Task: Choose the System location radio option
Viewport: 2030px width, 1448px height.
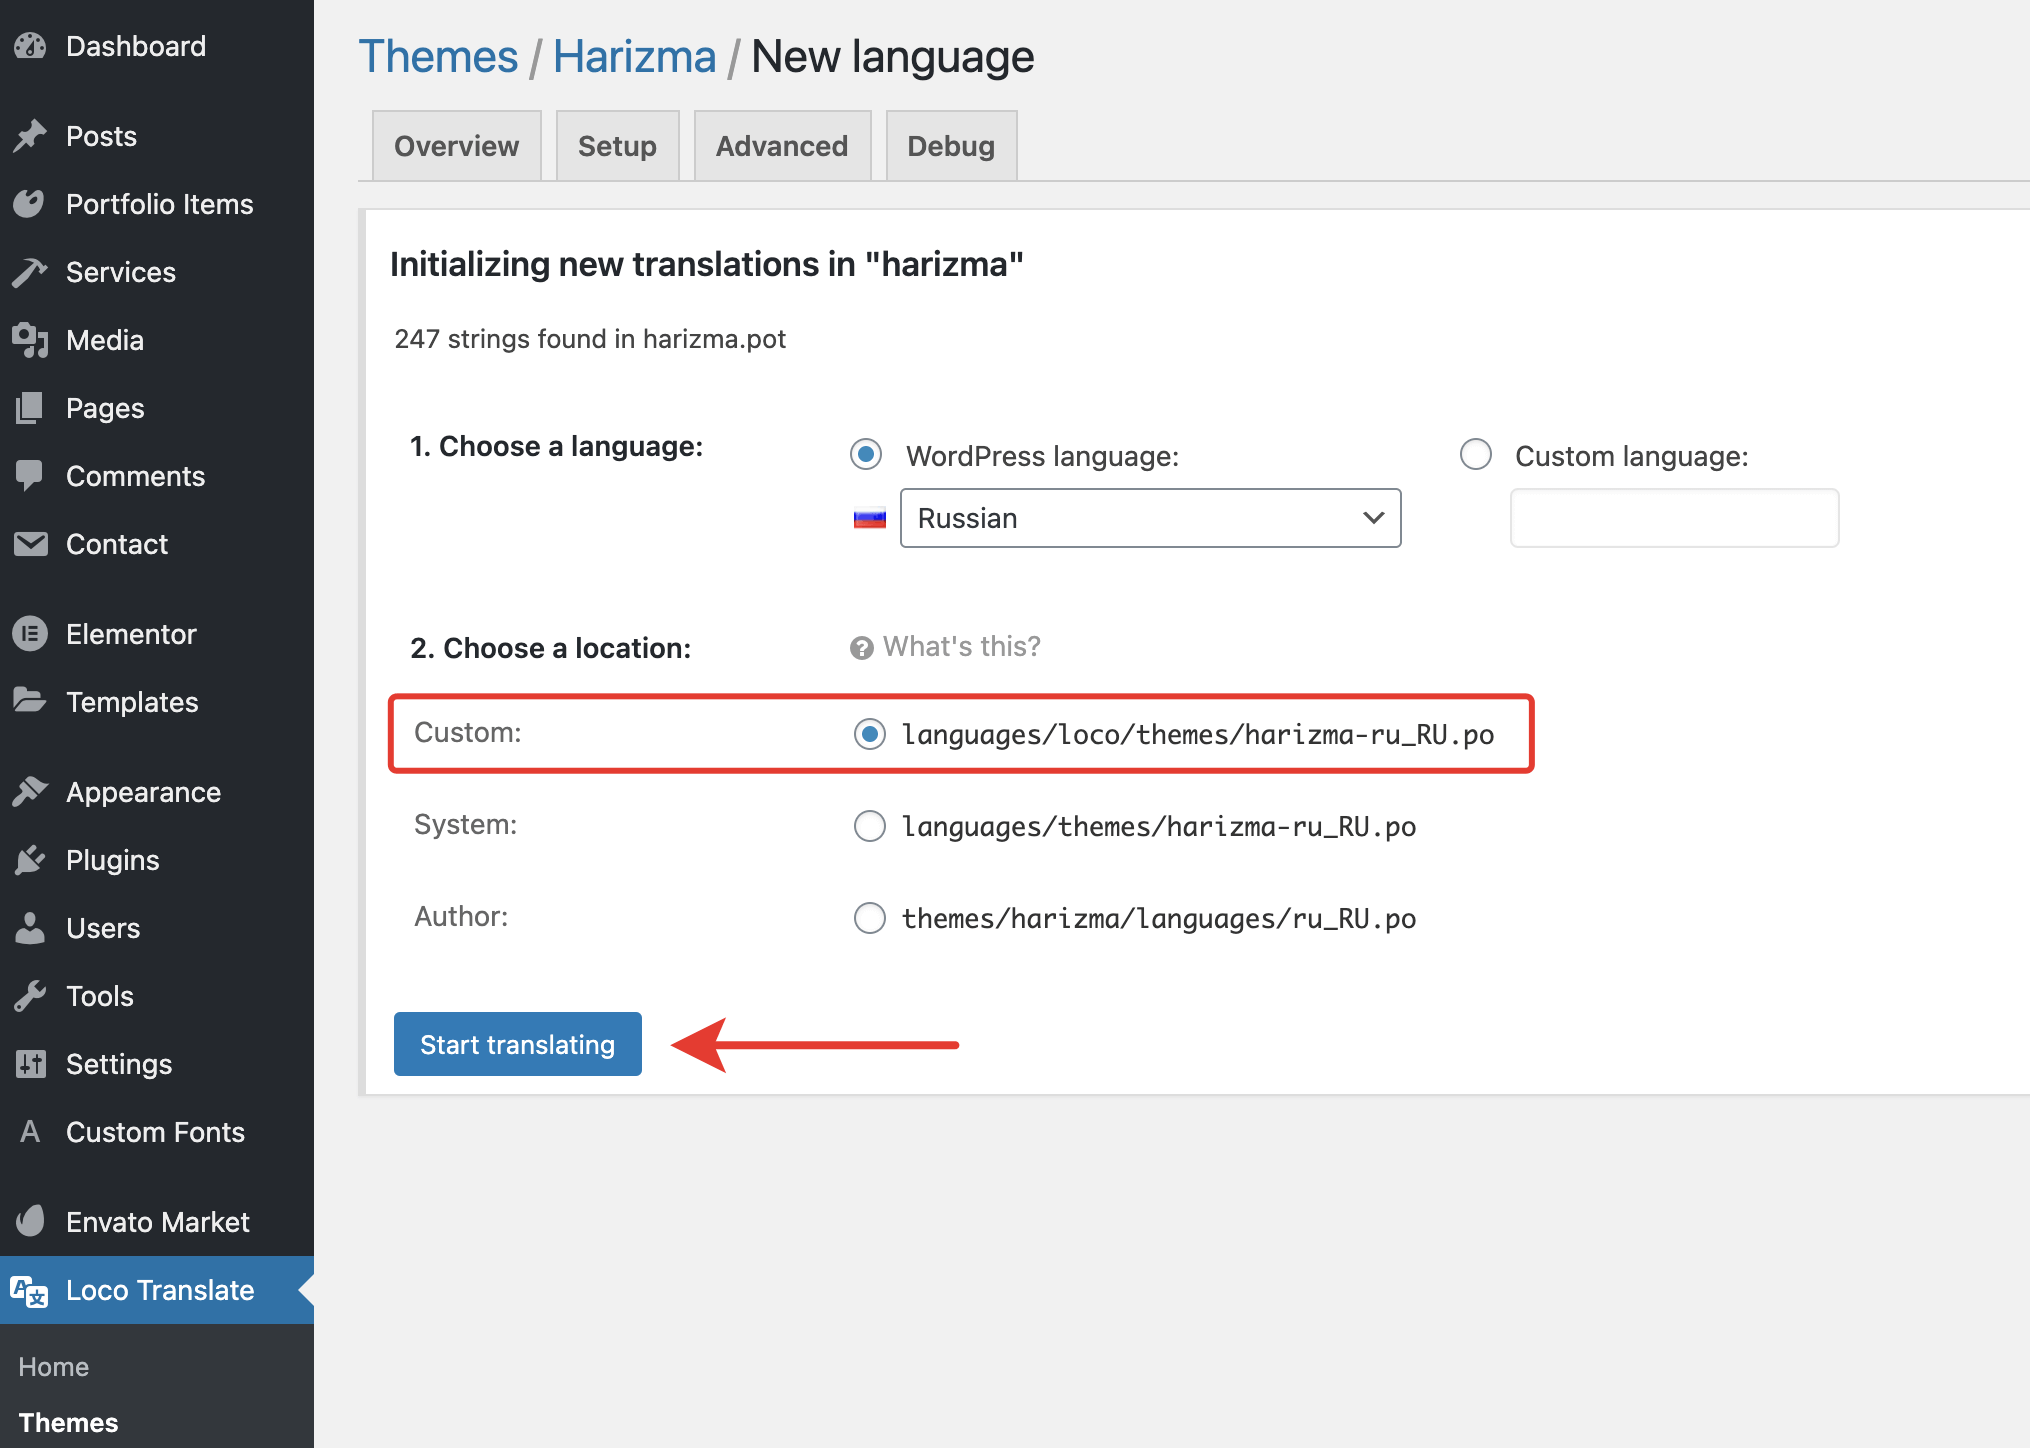Action: (x=869, y=826)
